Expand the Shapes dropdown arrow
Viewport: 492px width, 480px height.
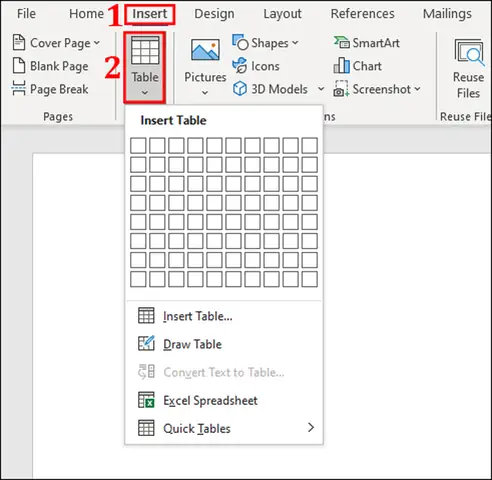tap(295, 43)
